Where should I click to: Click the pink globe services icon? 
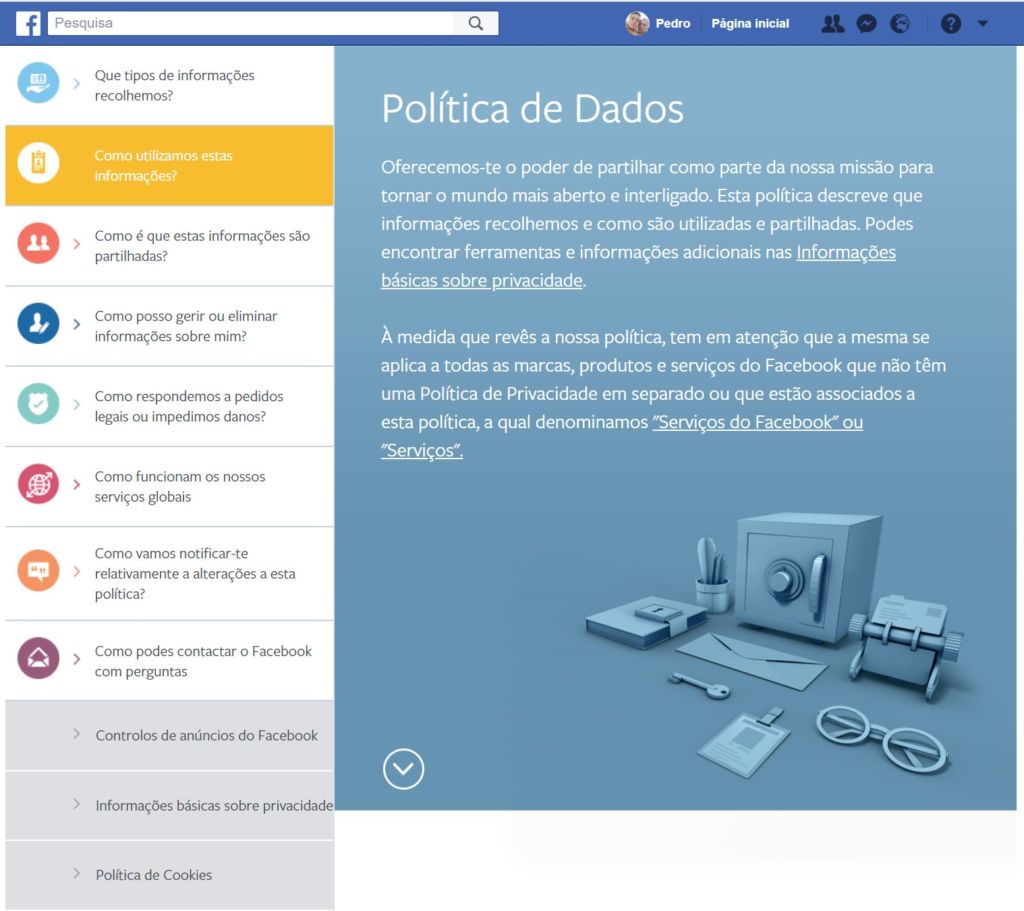tap(38, 484)
